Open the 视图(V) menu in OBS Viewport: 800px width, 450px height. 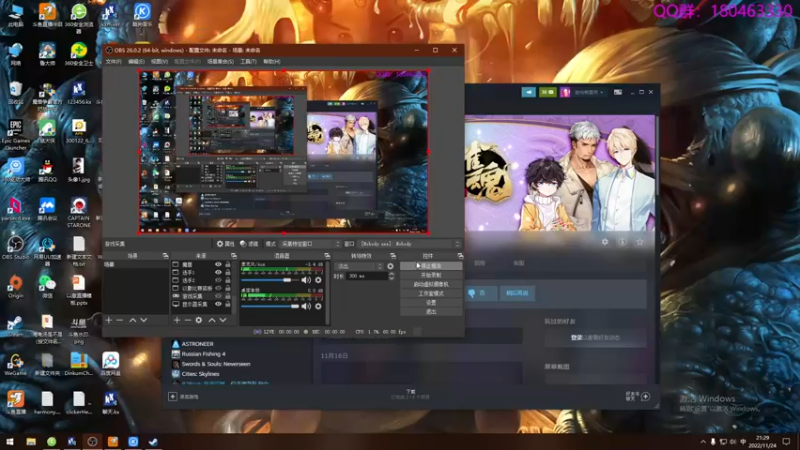(159, 62)
